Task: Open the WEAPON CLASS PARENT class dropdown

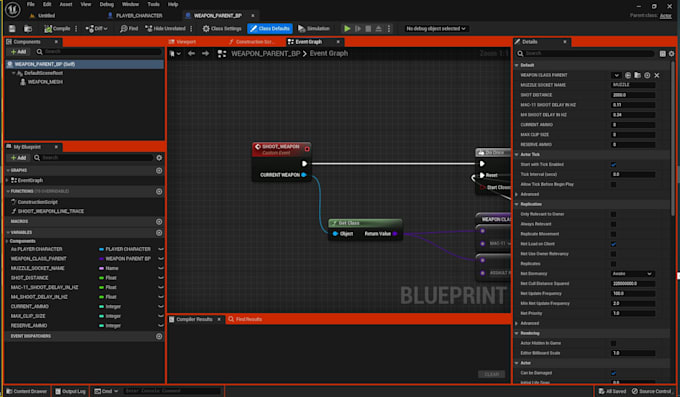Action: tap(616, 75)
